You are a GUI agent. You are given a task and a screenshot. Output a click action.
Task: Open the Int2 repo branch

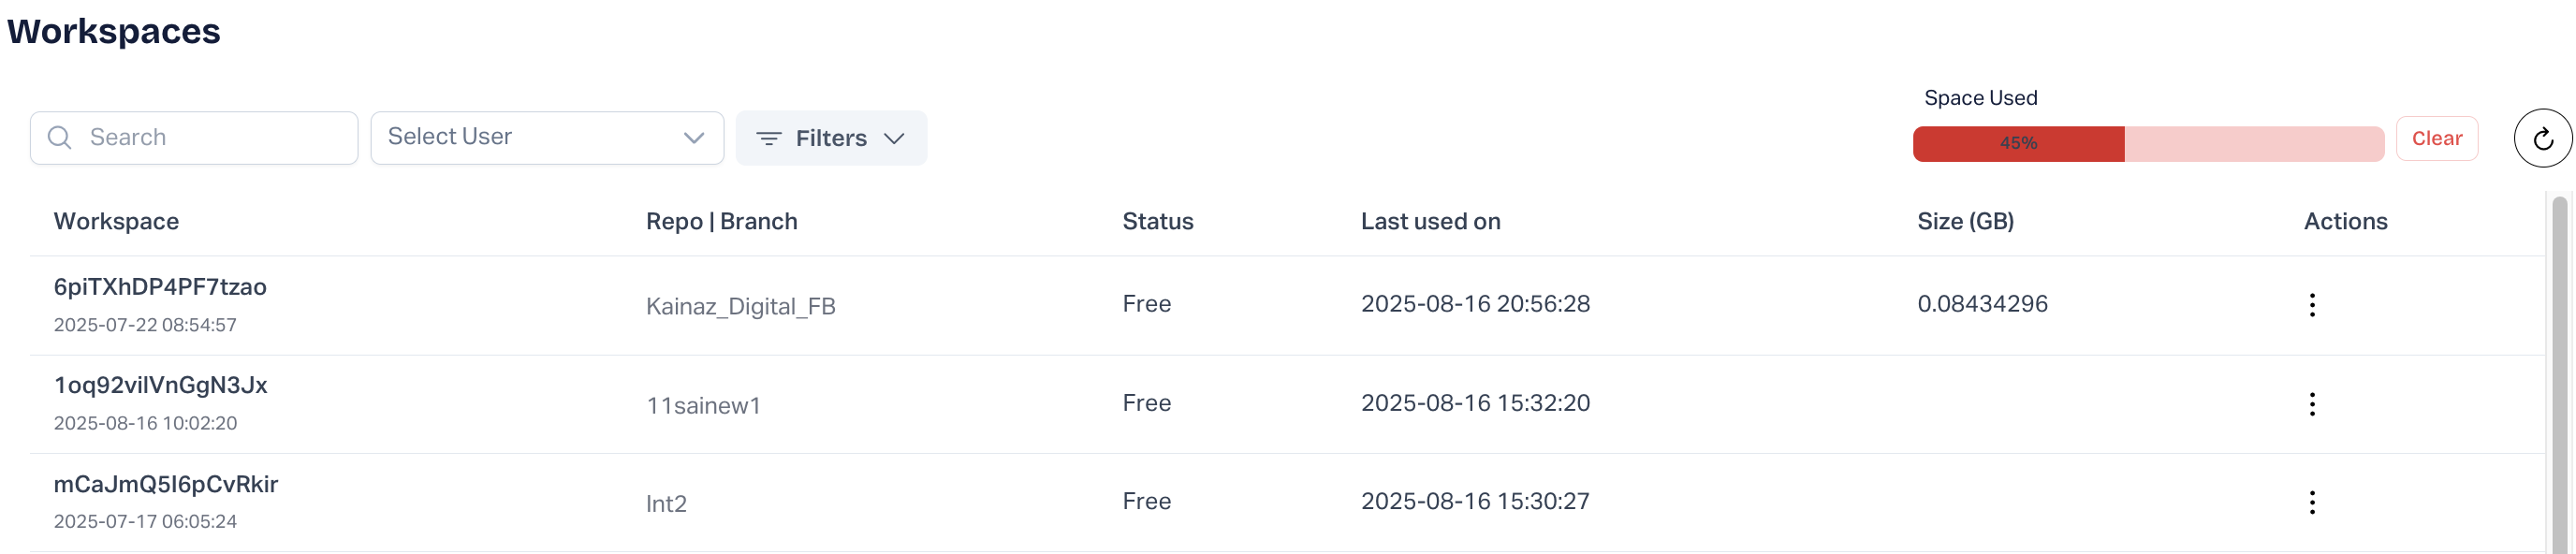[666, 503]
